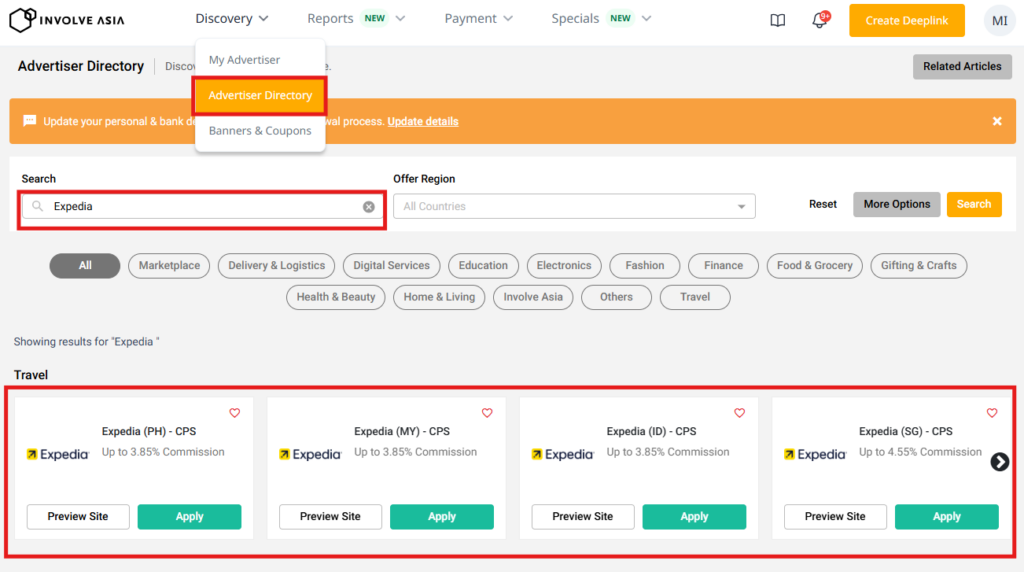Favorite the Expedia (PH) - CPS offer
Image resolution: width=1024 pixels, height=572 pixels.
234,413
